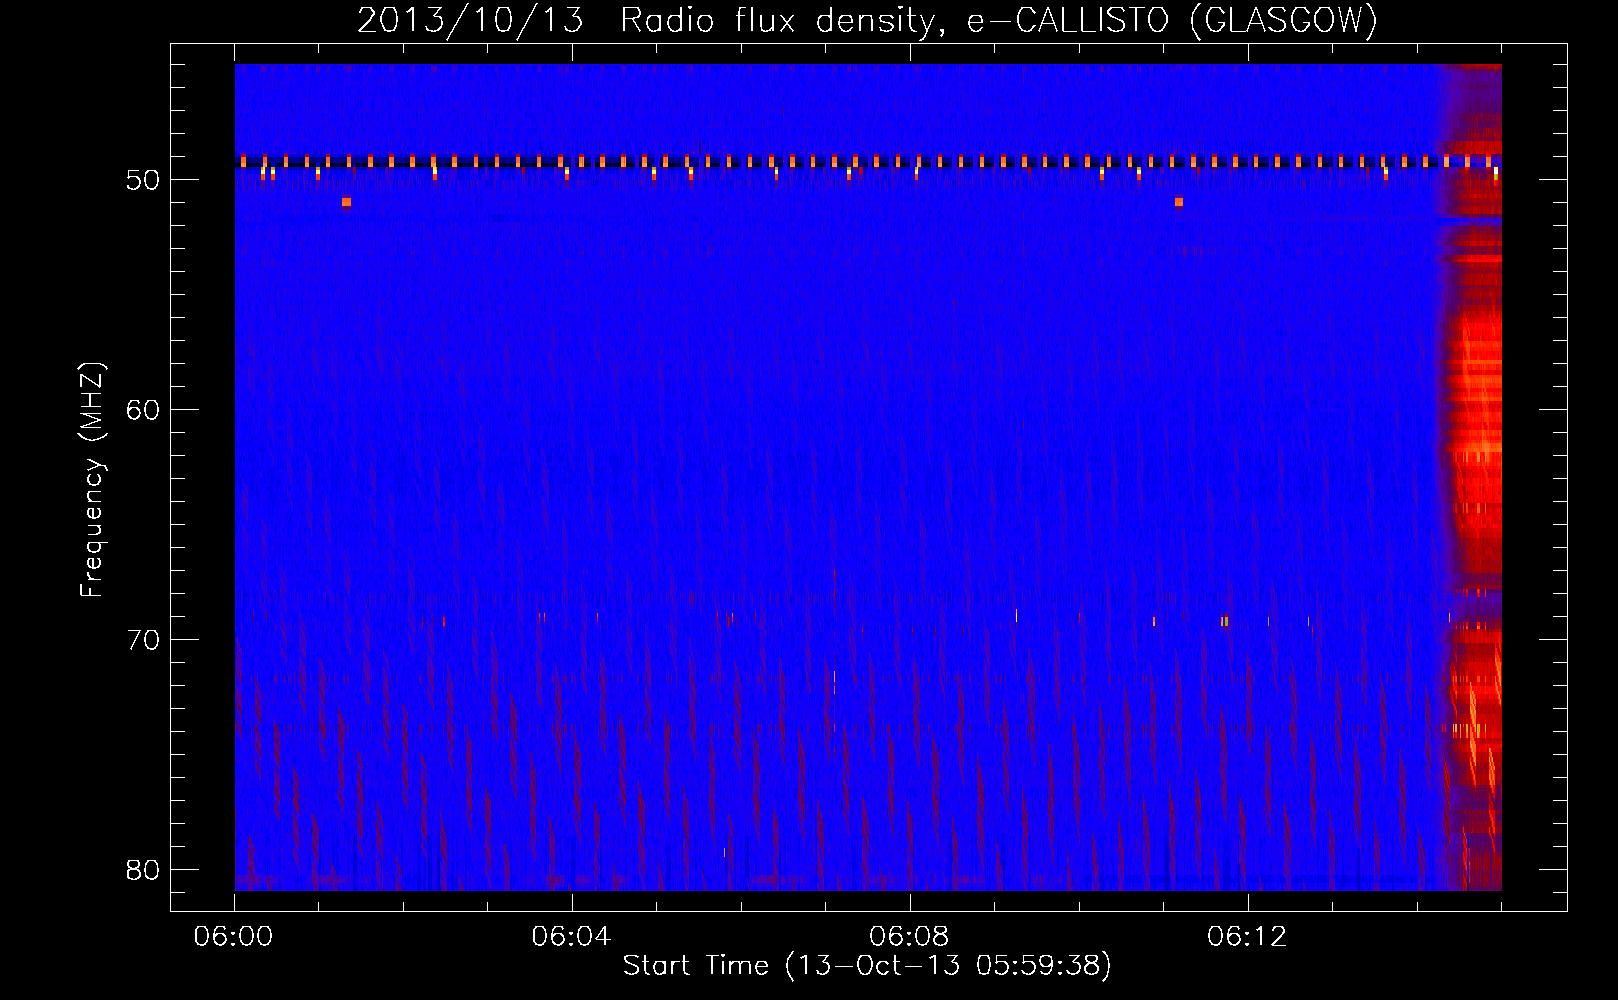Image resolution: width=1618 pixels, height=1000 pixels.
Task: Click the 80 frequency tick label
Action: coord(143,870)
